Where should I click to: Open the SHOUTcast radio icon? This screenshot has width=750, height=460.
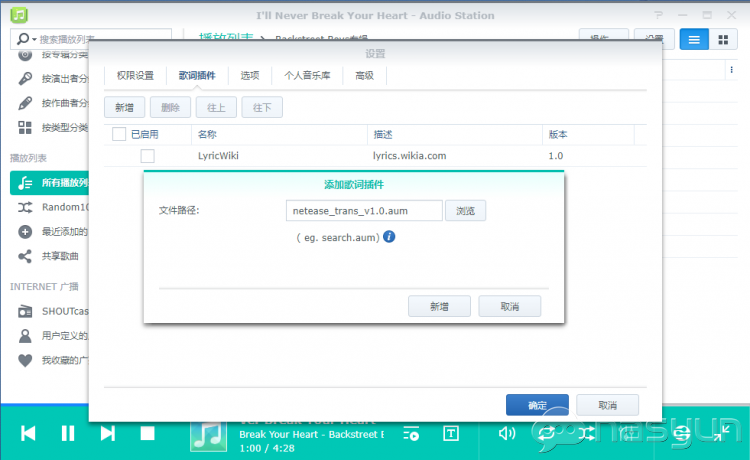[x=25, y=312]
